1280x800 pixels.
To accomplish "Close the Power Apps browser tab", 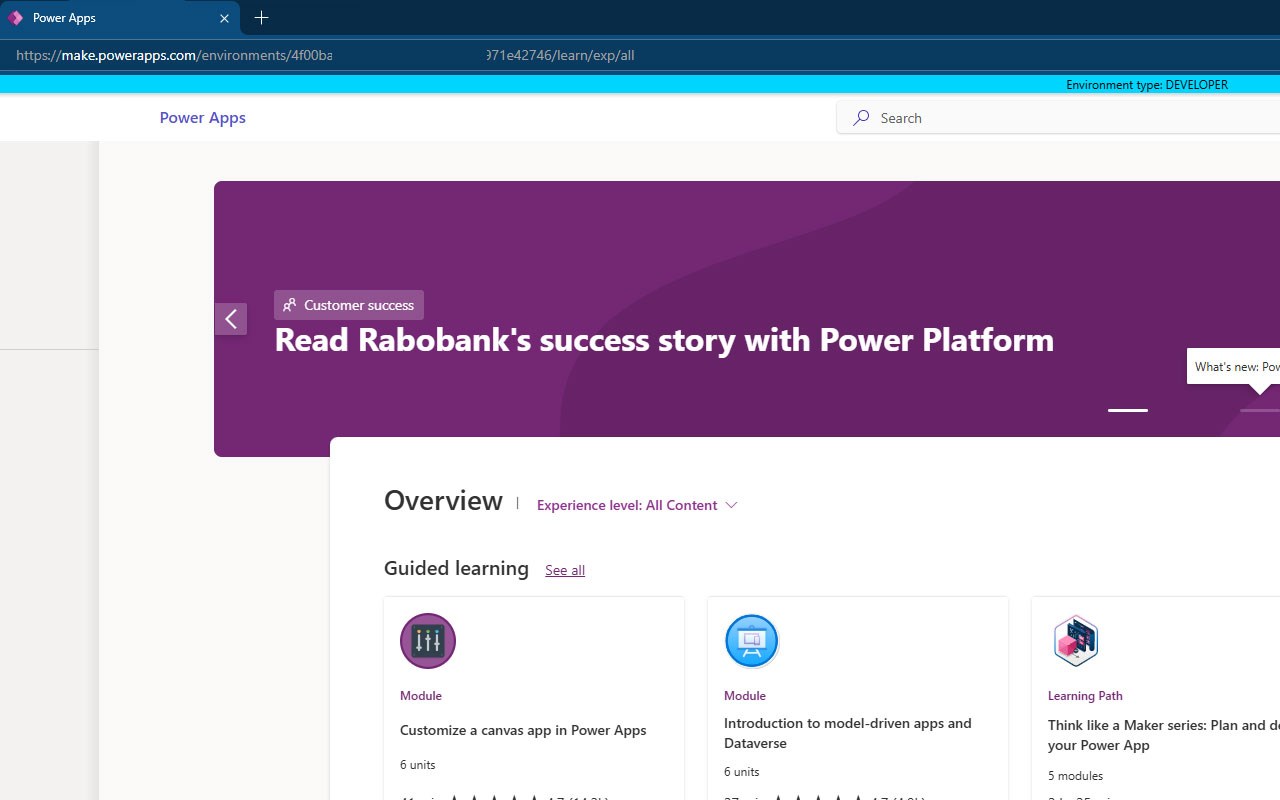I will pyautogui.click(x=224, y=18).
